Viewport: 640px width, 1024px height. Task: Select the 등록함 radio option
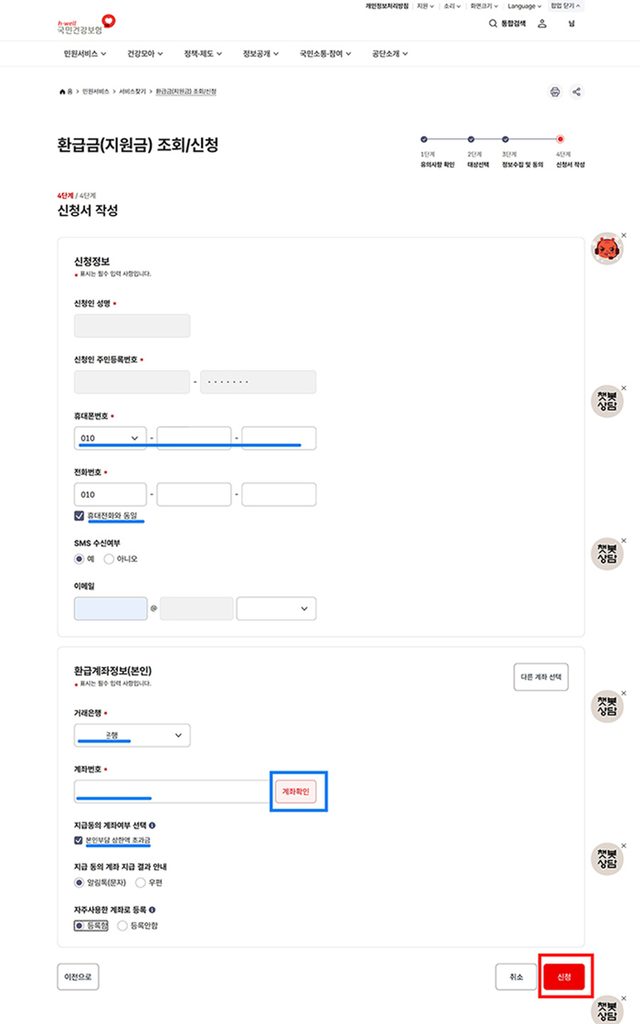(79, 926)
